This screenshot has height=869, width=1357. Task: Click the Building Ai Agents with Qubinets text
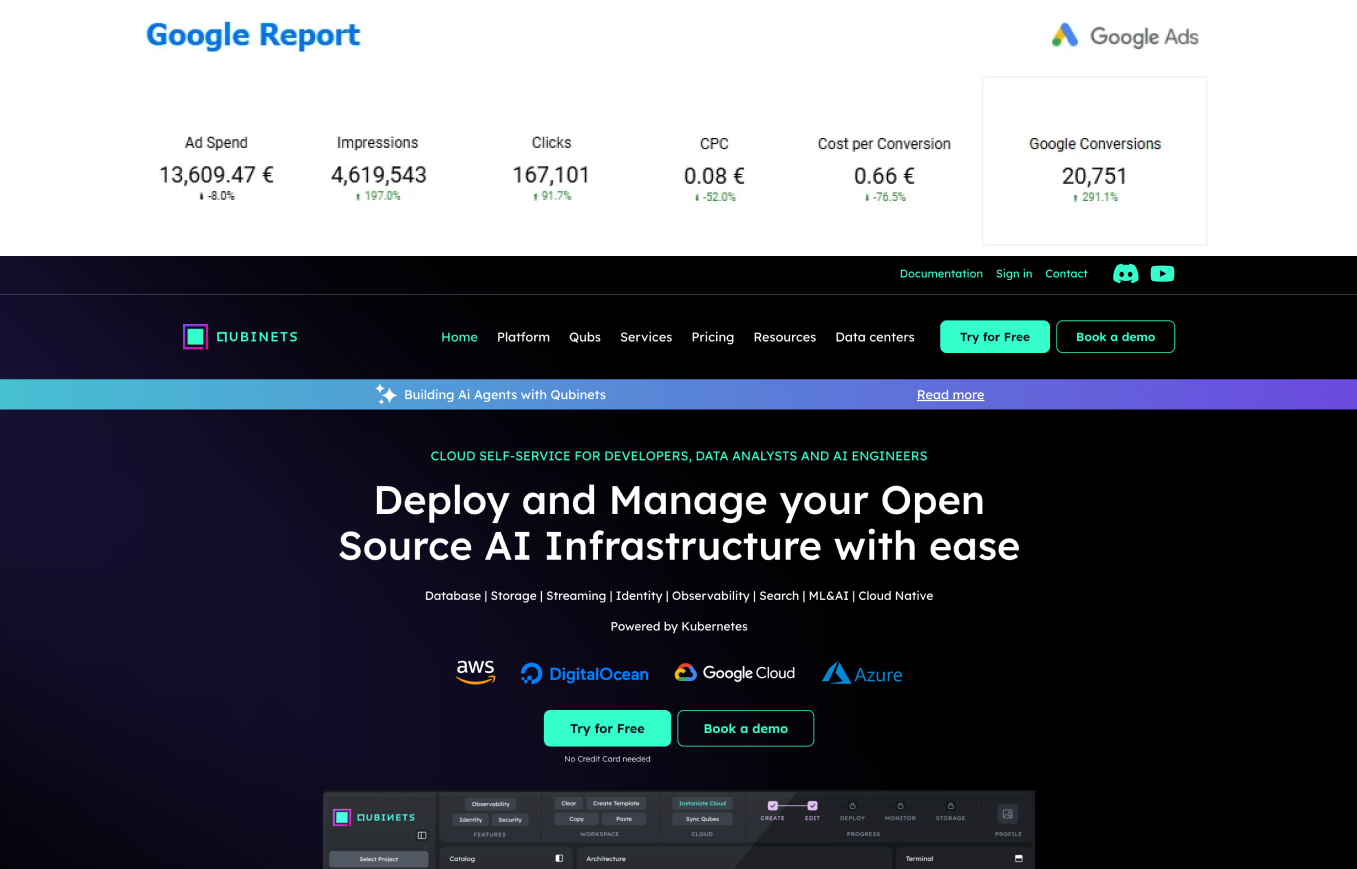coord(505,395)
